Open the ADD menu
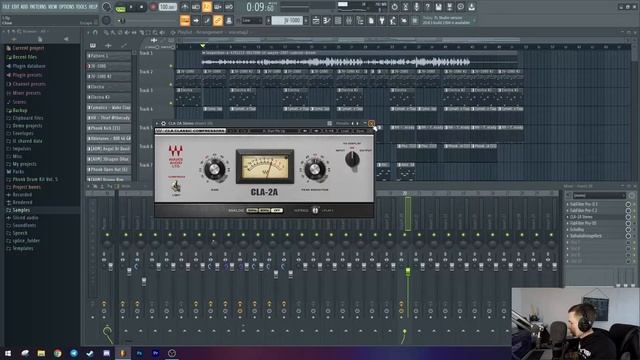Image resolution: width=640 pixels, height=360 pixels. 24,7
